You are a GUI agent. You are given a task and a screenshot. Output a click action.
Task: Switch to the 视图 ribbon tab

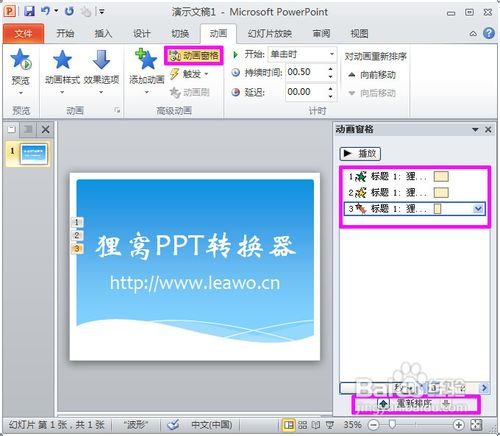359,33
